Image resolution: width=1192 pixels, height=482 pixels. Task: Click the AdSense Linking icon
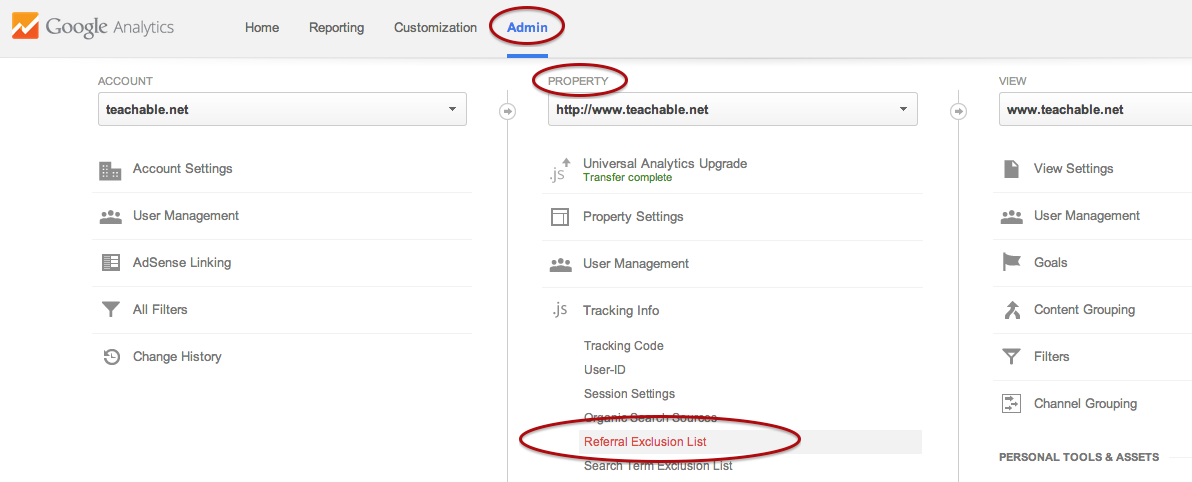[x=111, y=263]
